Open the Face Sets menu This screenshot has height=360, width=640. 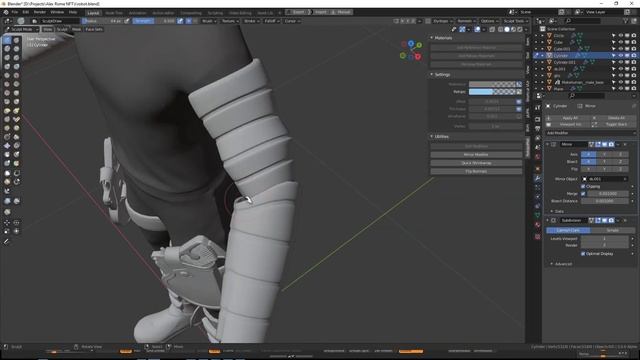[x=94, y=29]
